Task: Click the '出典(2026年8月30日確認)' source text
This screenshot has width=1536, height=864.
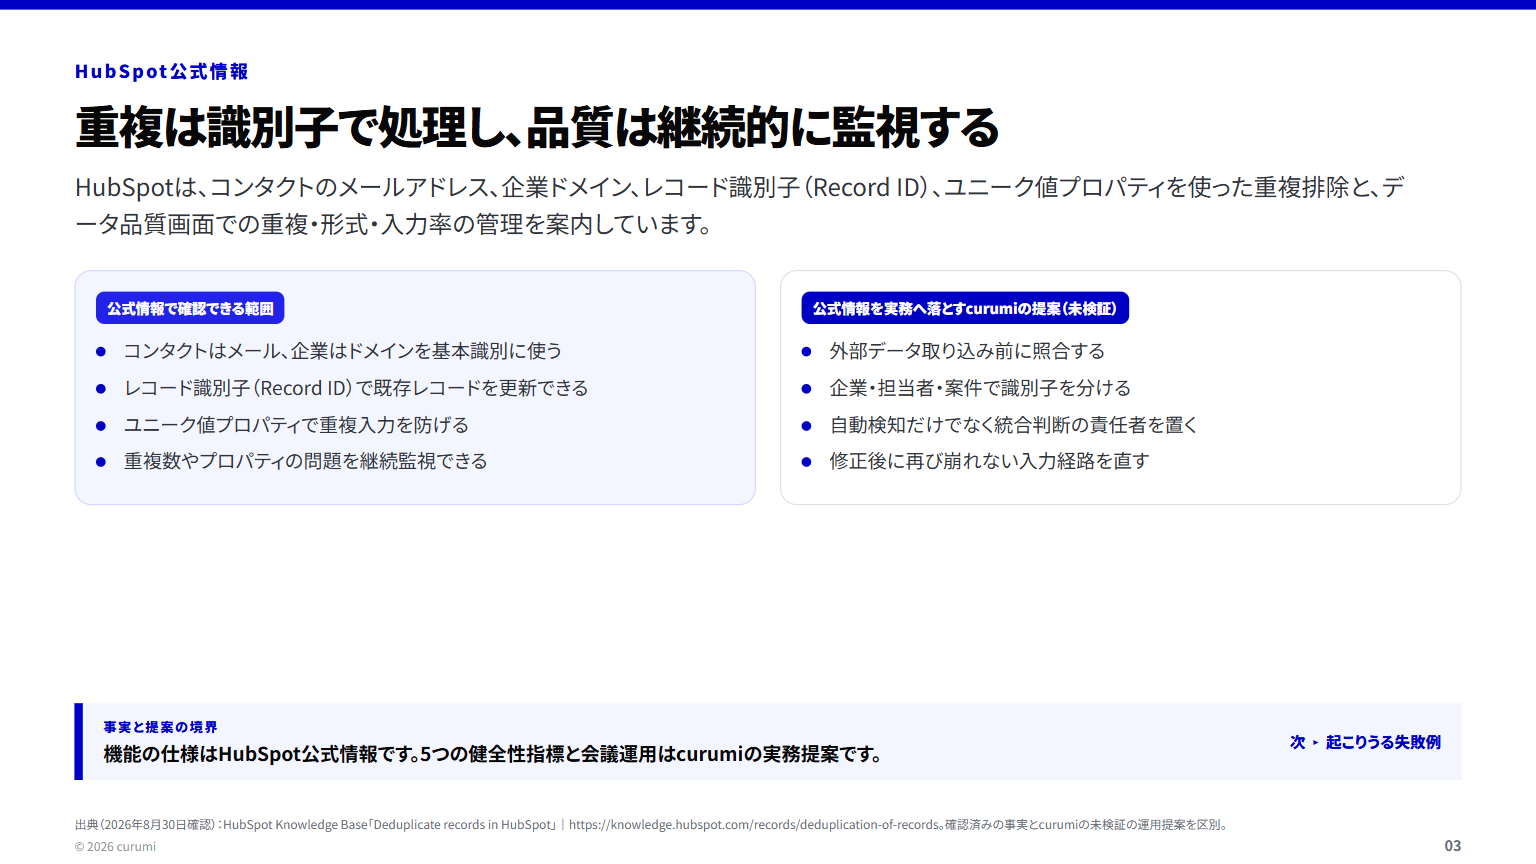Action: coord(145,825)
